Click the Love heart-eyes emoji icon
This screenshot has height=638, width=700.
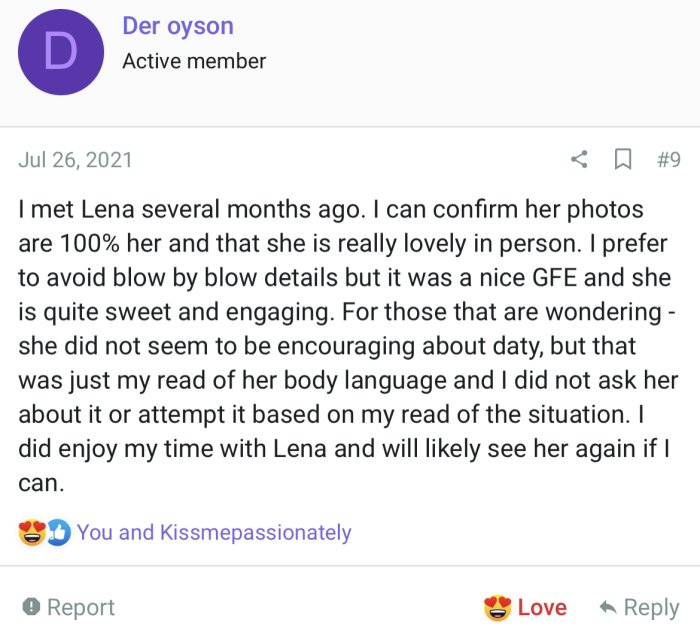497,607
